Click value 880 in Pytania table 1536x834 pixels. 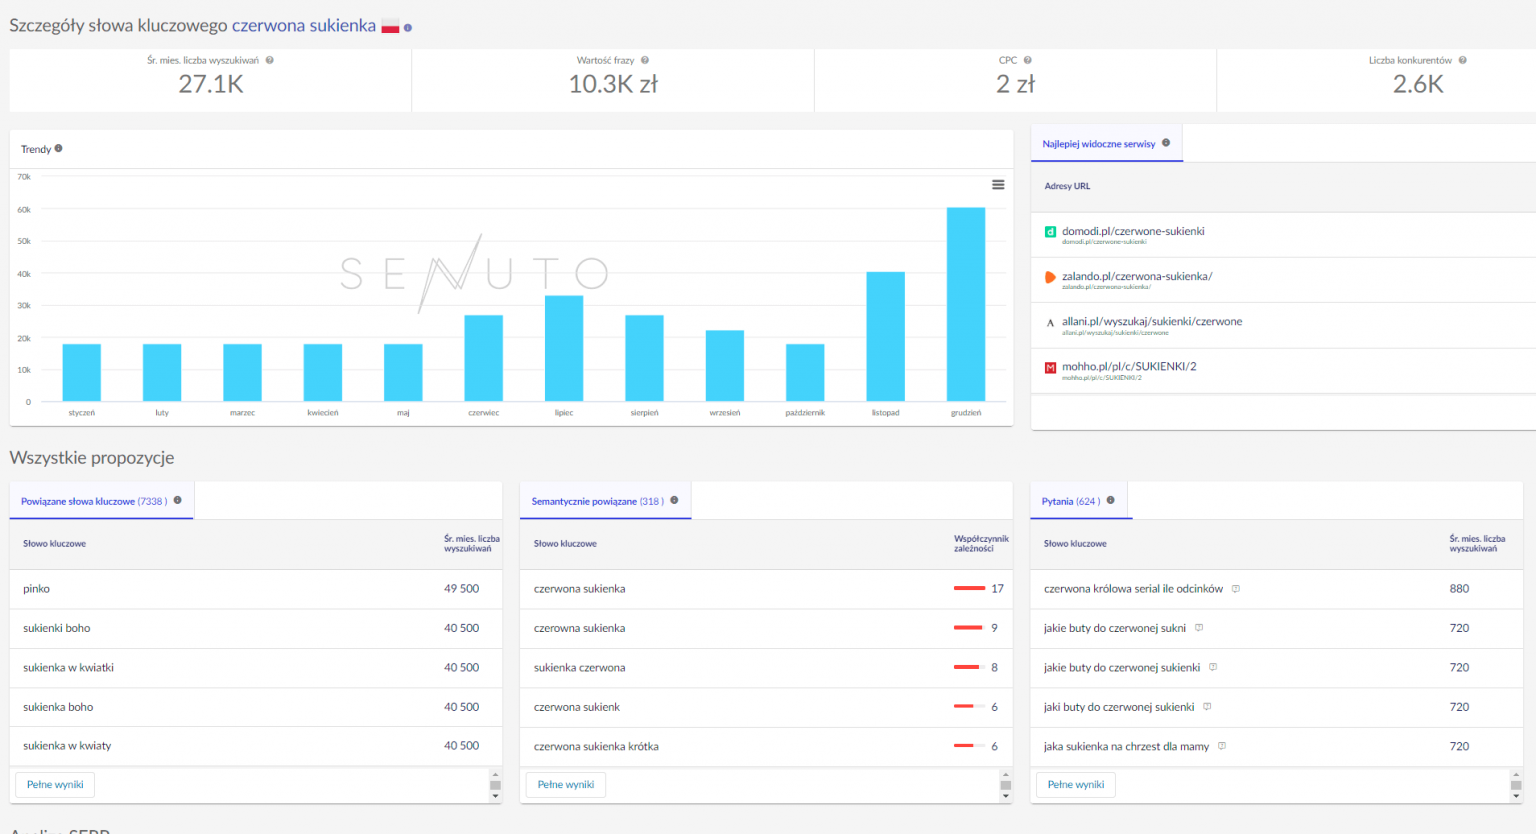click(x=1459, y=588)
